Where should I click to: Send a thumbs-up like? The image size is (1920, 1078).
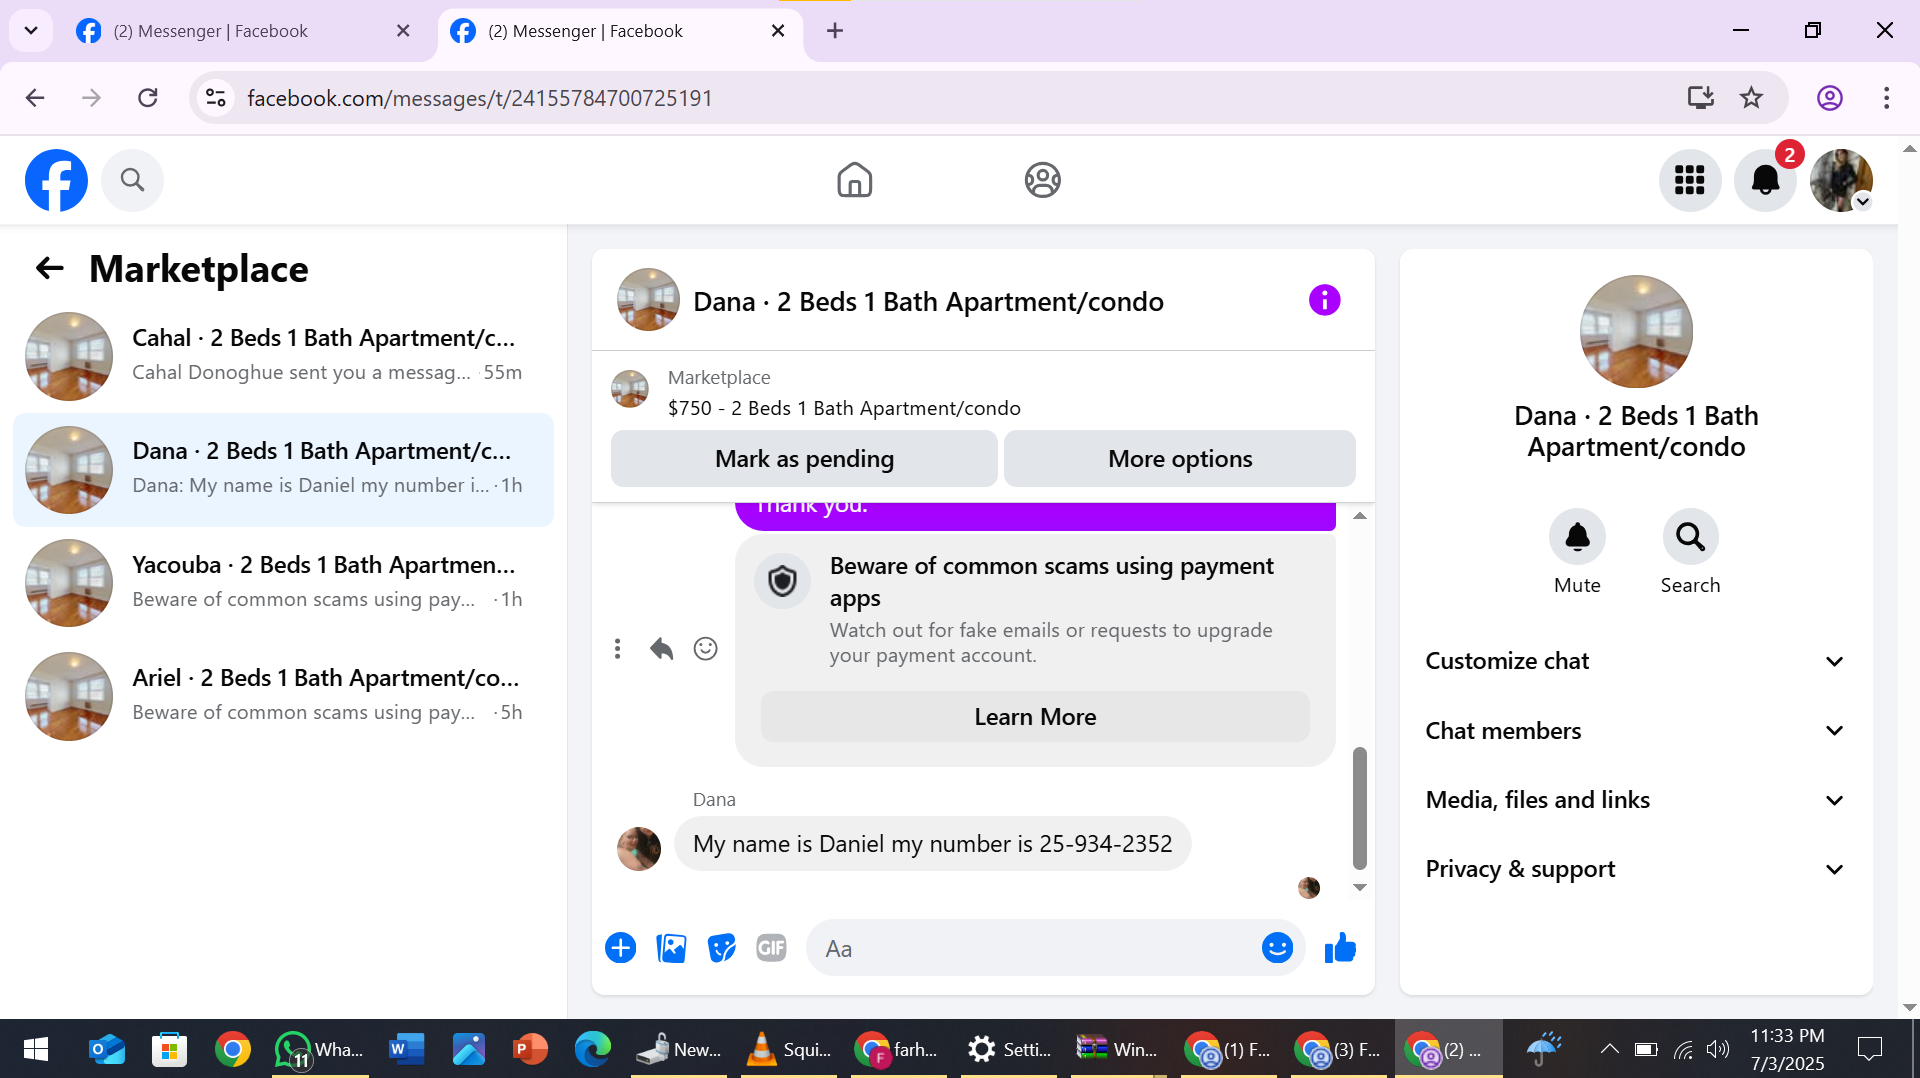[x=1340, y=948]
